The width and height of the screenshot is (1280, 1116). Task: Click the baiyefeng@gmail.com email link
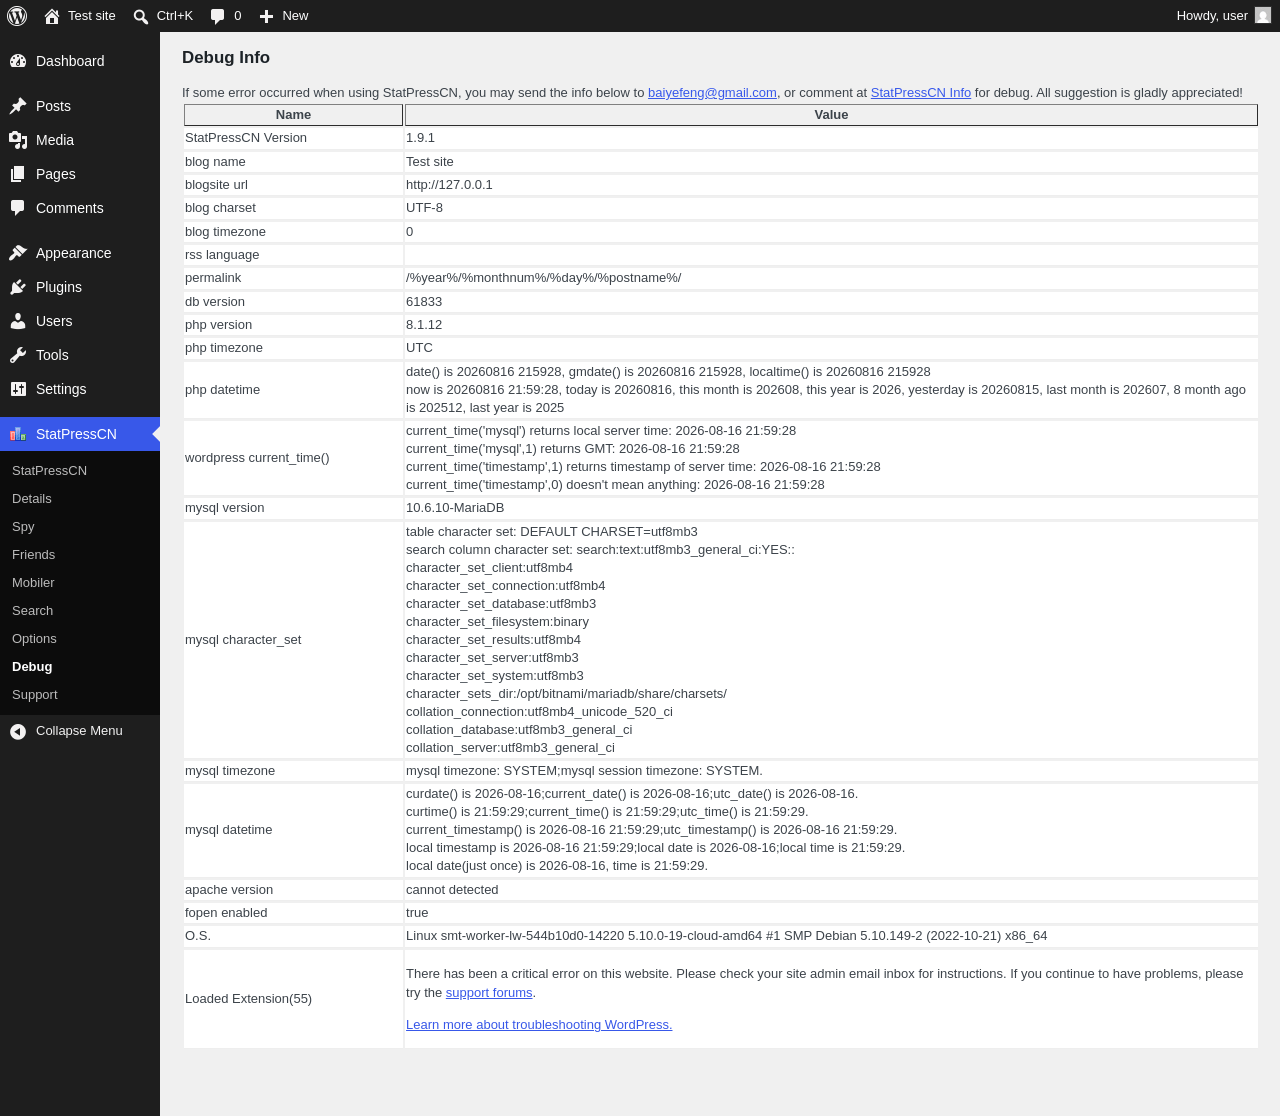point(712,93)
